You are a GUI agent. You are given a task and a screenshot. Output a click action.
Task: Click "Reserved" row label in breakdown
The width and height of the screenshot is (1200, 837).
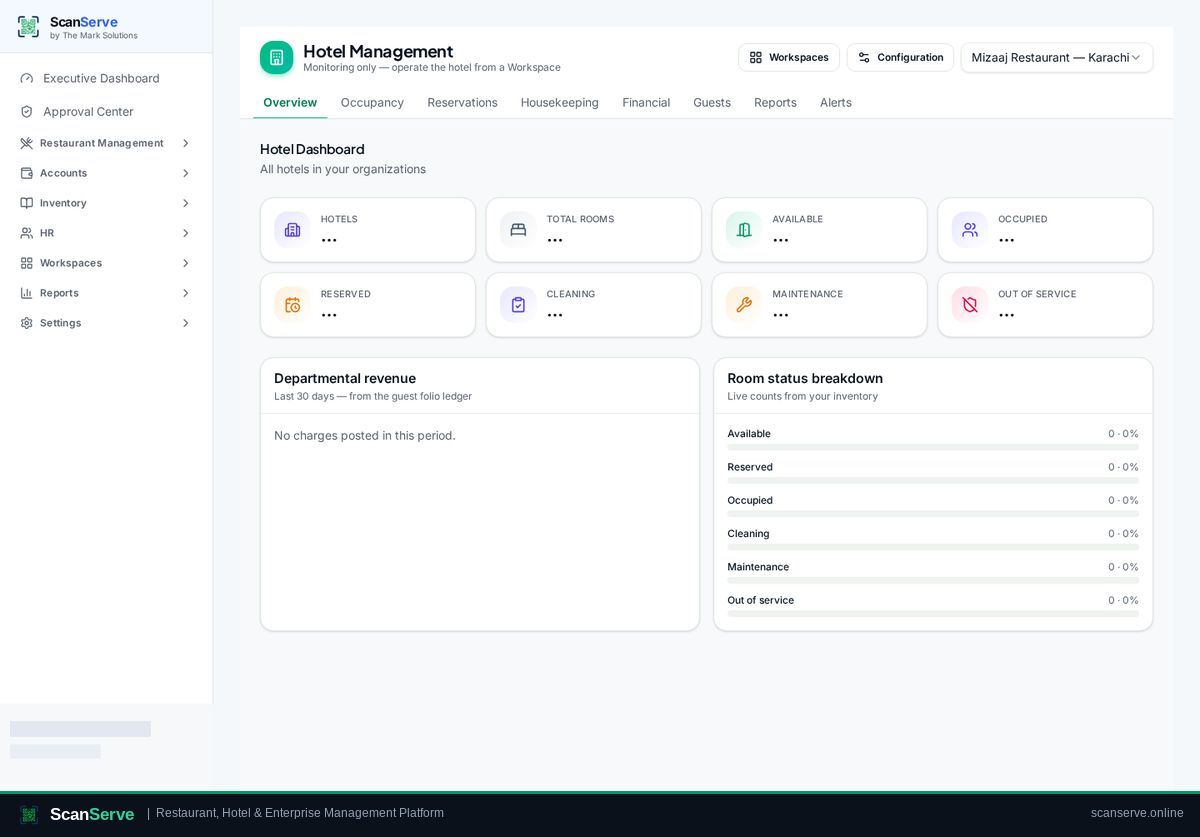[x=750, y=467]
